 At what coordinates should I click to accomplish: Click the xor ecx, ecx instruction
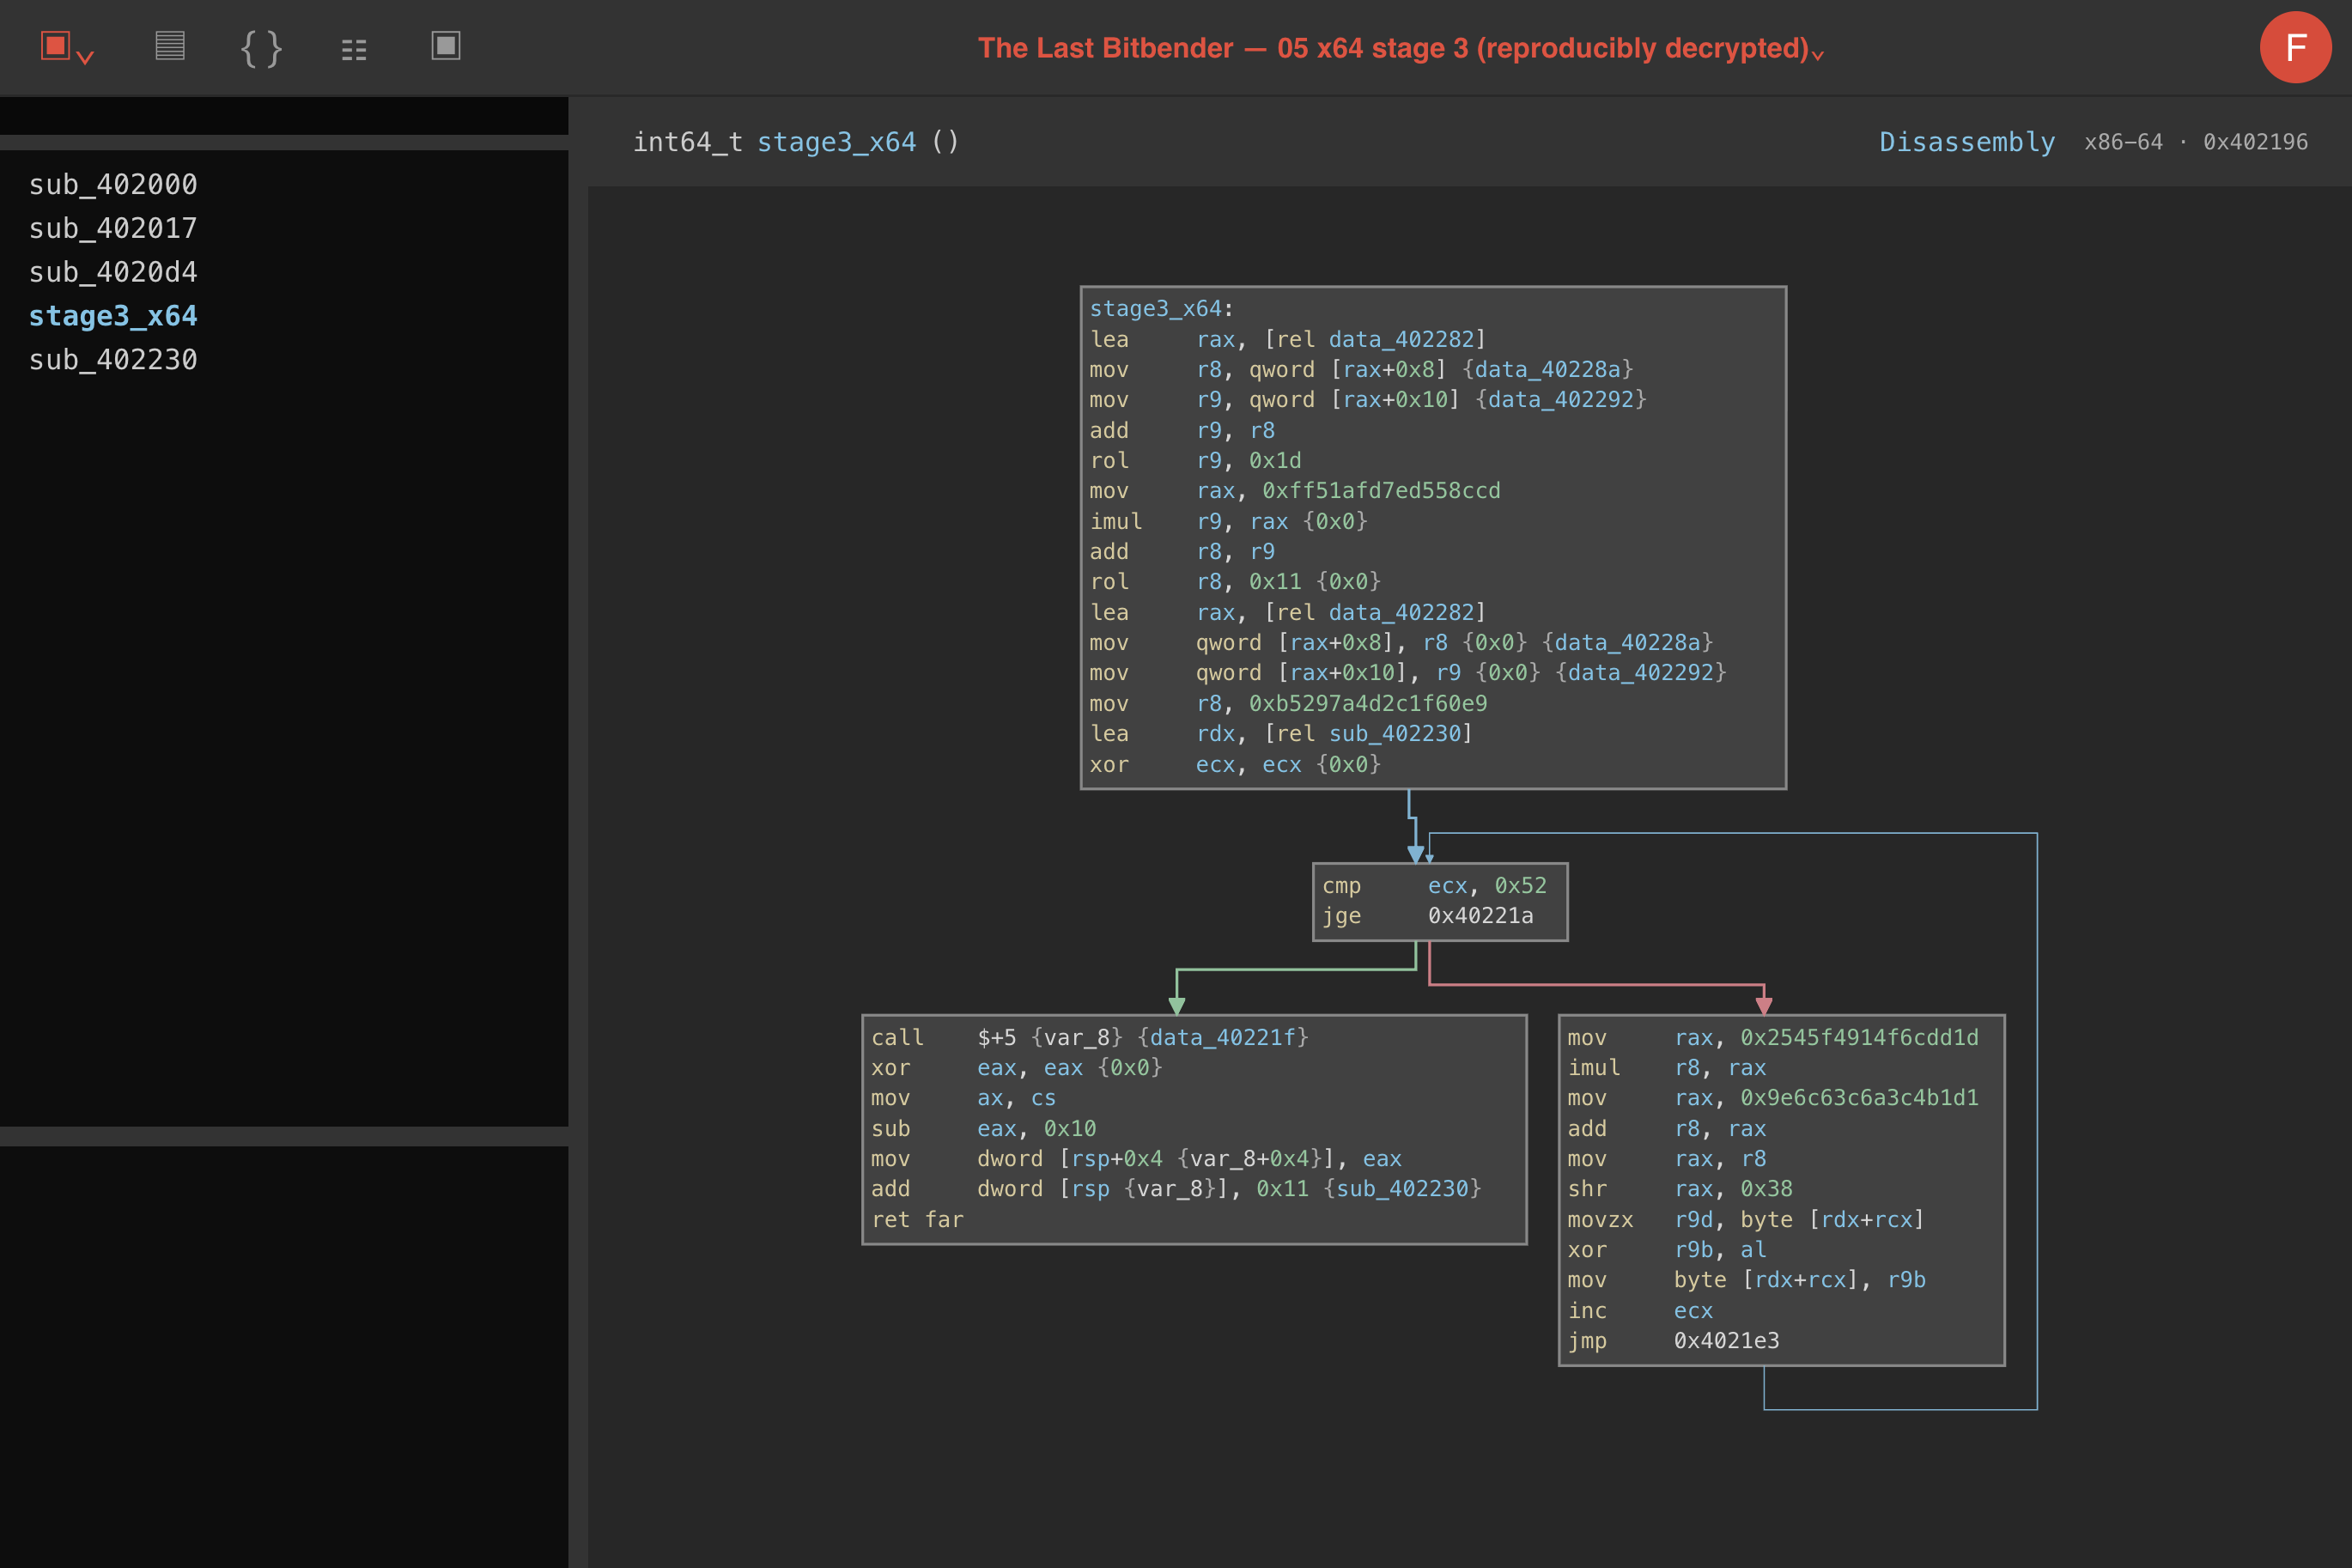click(x=1235, y=764)
